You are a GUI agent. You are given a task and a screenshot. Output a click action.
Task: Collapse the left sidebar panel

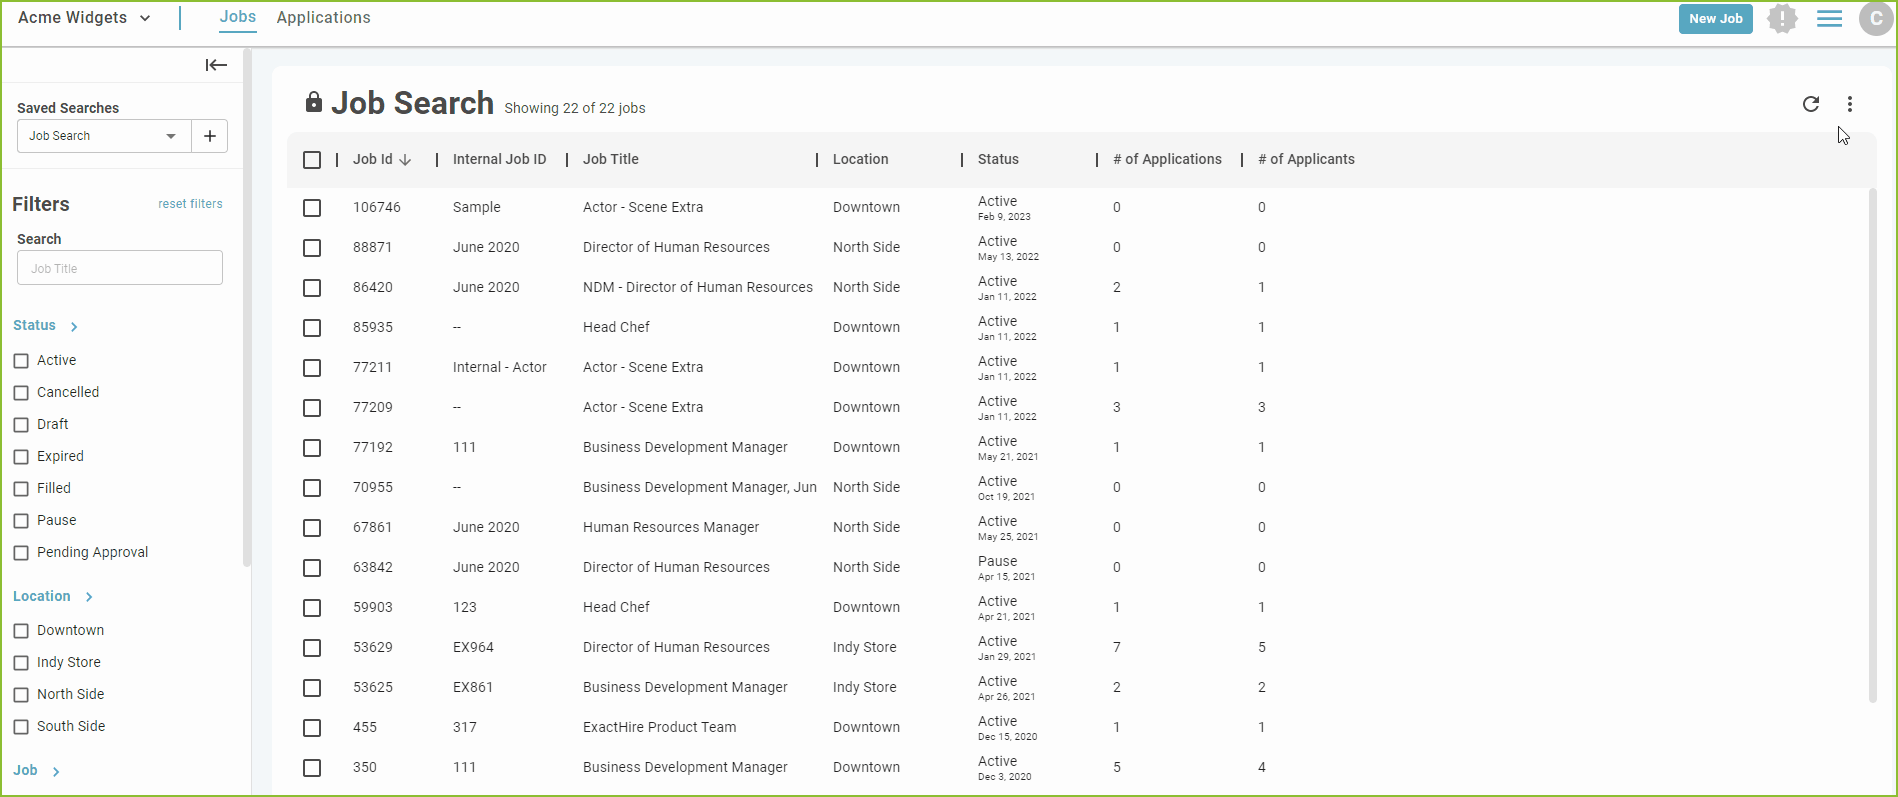tap(216, 65)
